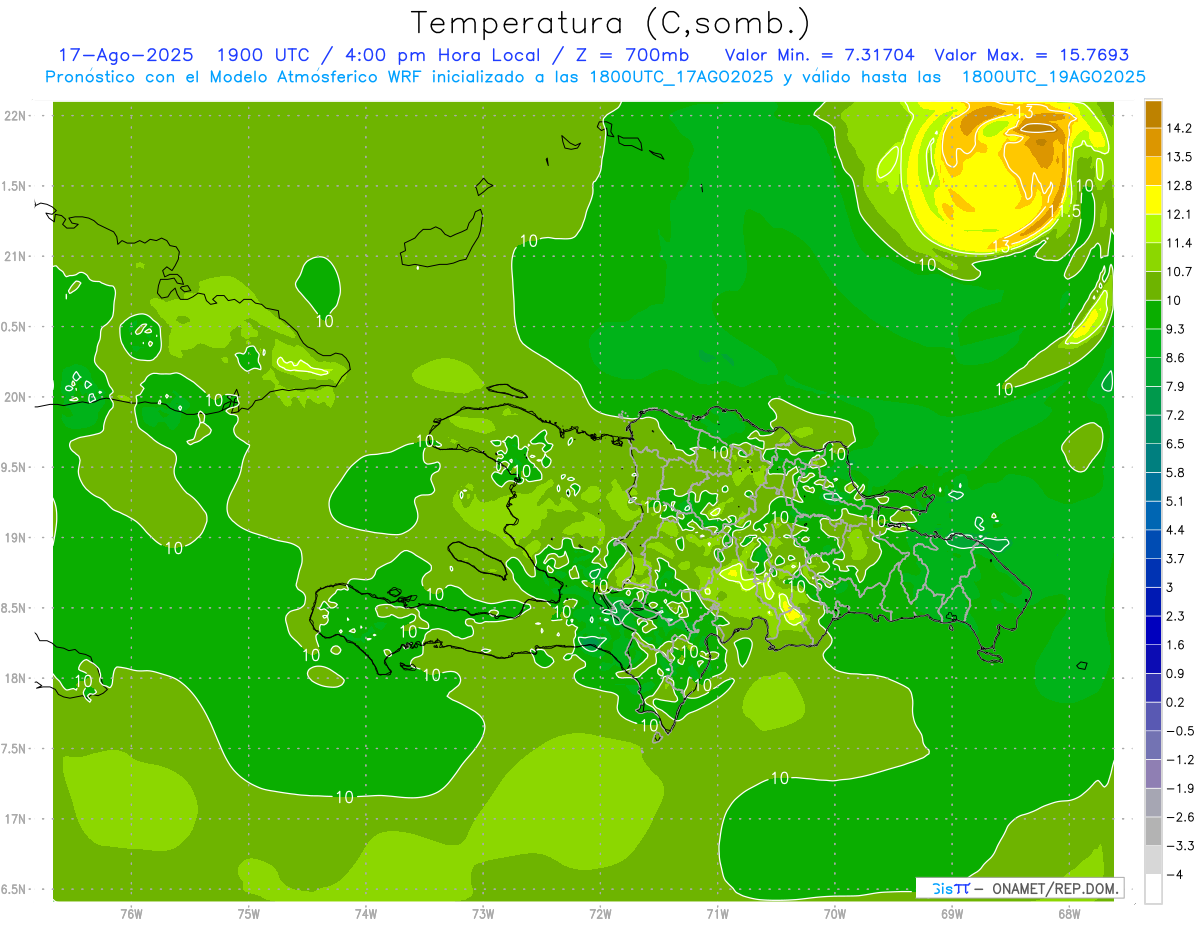Click the 20N latitude axis label

pyautogui.click(x=17, y=397)
